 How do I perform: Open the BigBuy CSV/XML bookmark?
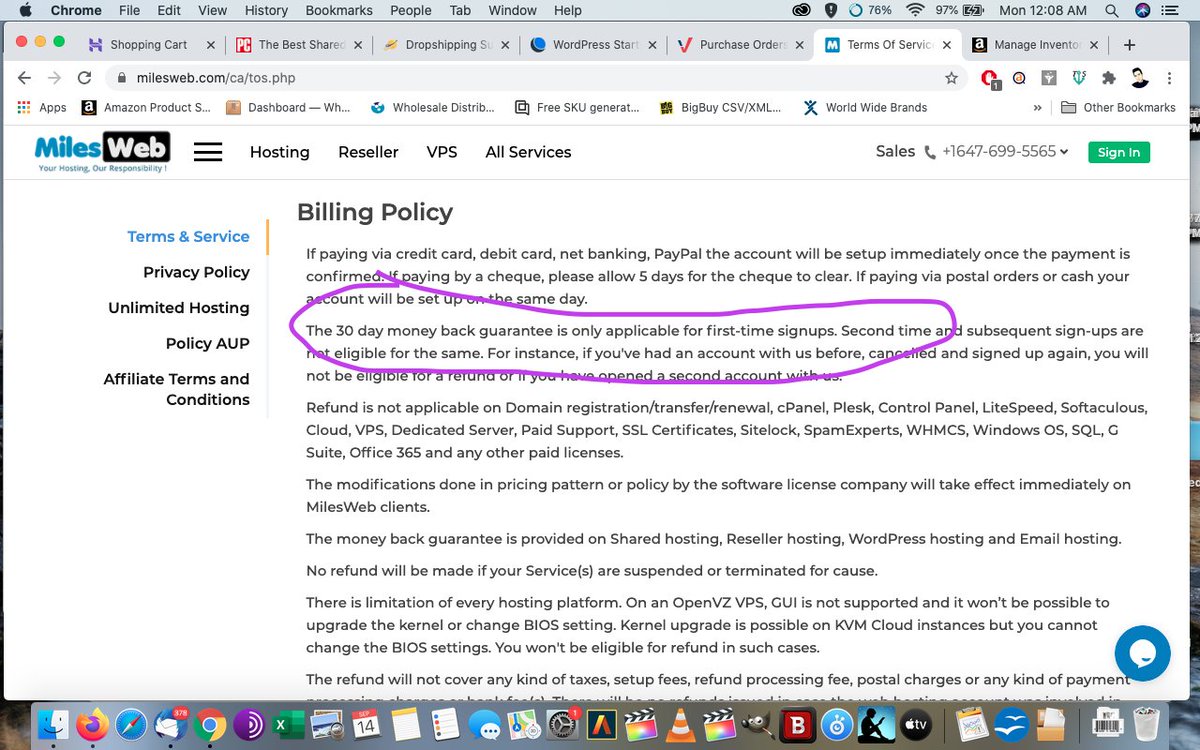click(720, 108)
